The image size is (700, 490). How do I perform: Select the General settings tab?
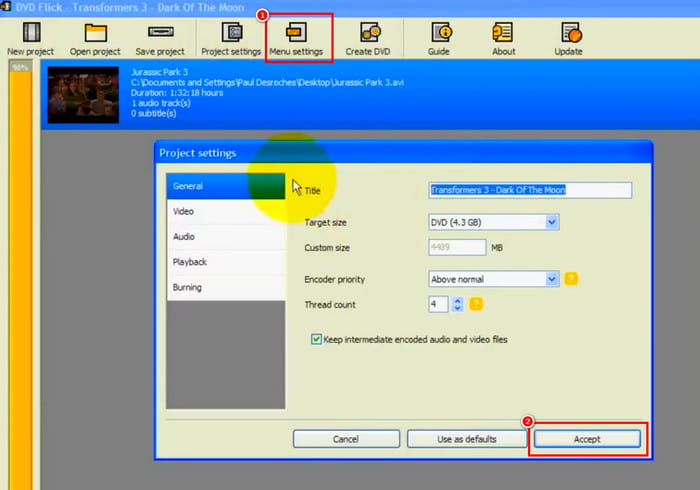point(225,186)
